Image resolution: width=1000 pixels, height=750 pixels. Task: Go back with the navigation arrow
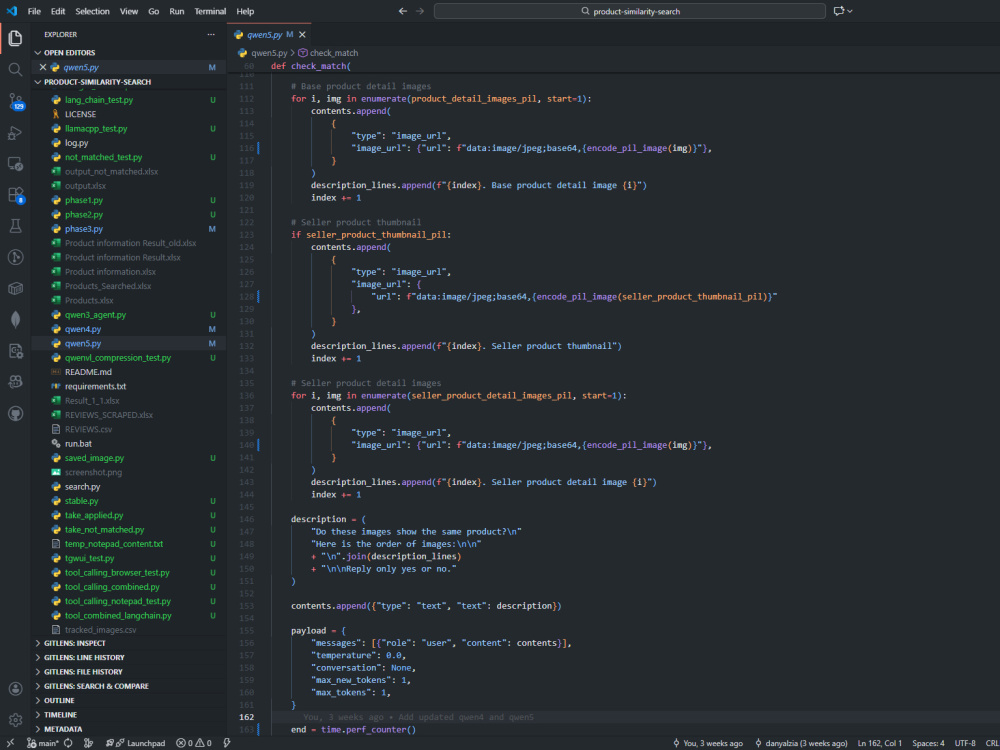(x=402, y=11)
